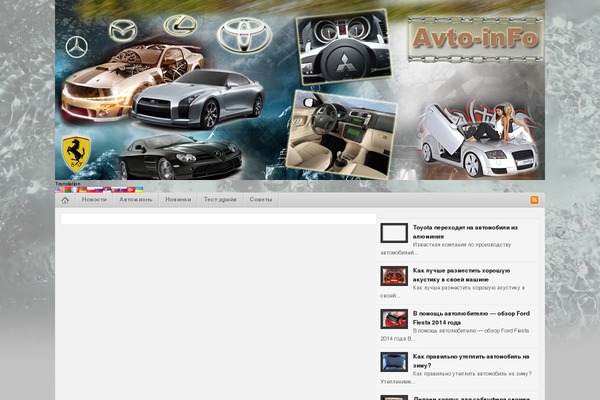This screenshot has width=600, height=400.
Task: Open the Новости menu item
Action: click(94, 200)
